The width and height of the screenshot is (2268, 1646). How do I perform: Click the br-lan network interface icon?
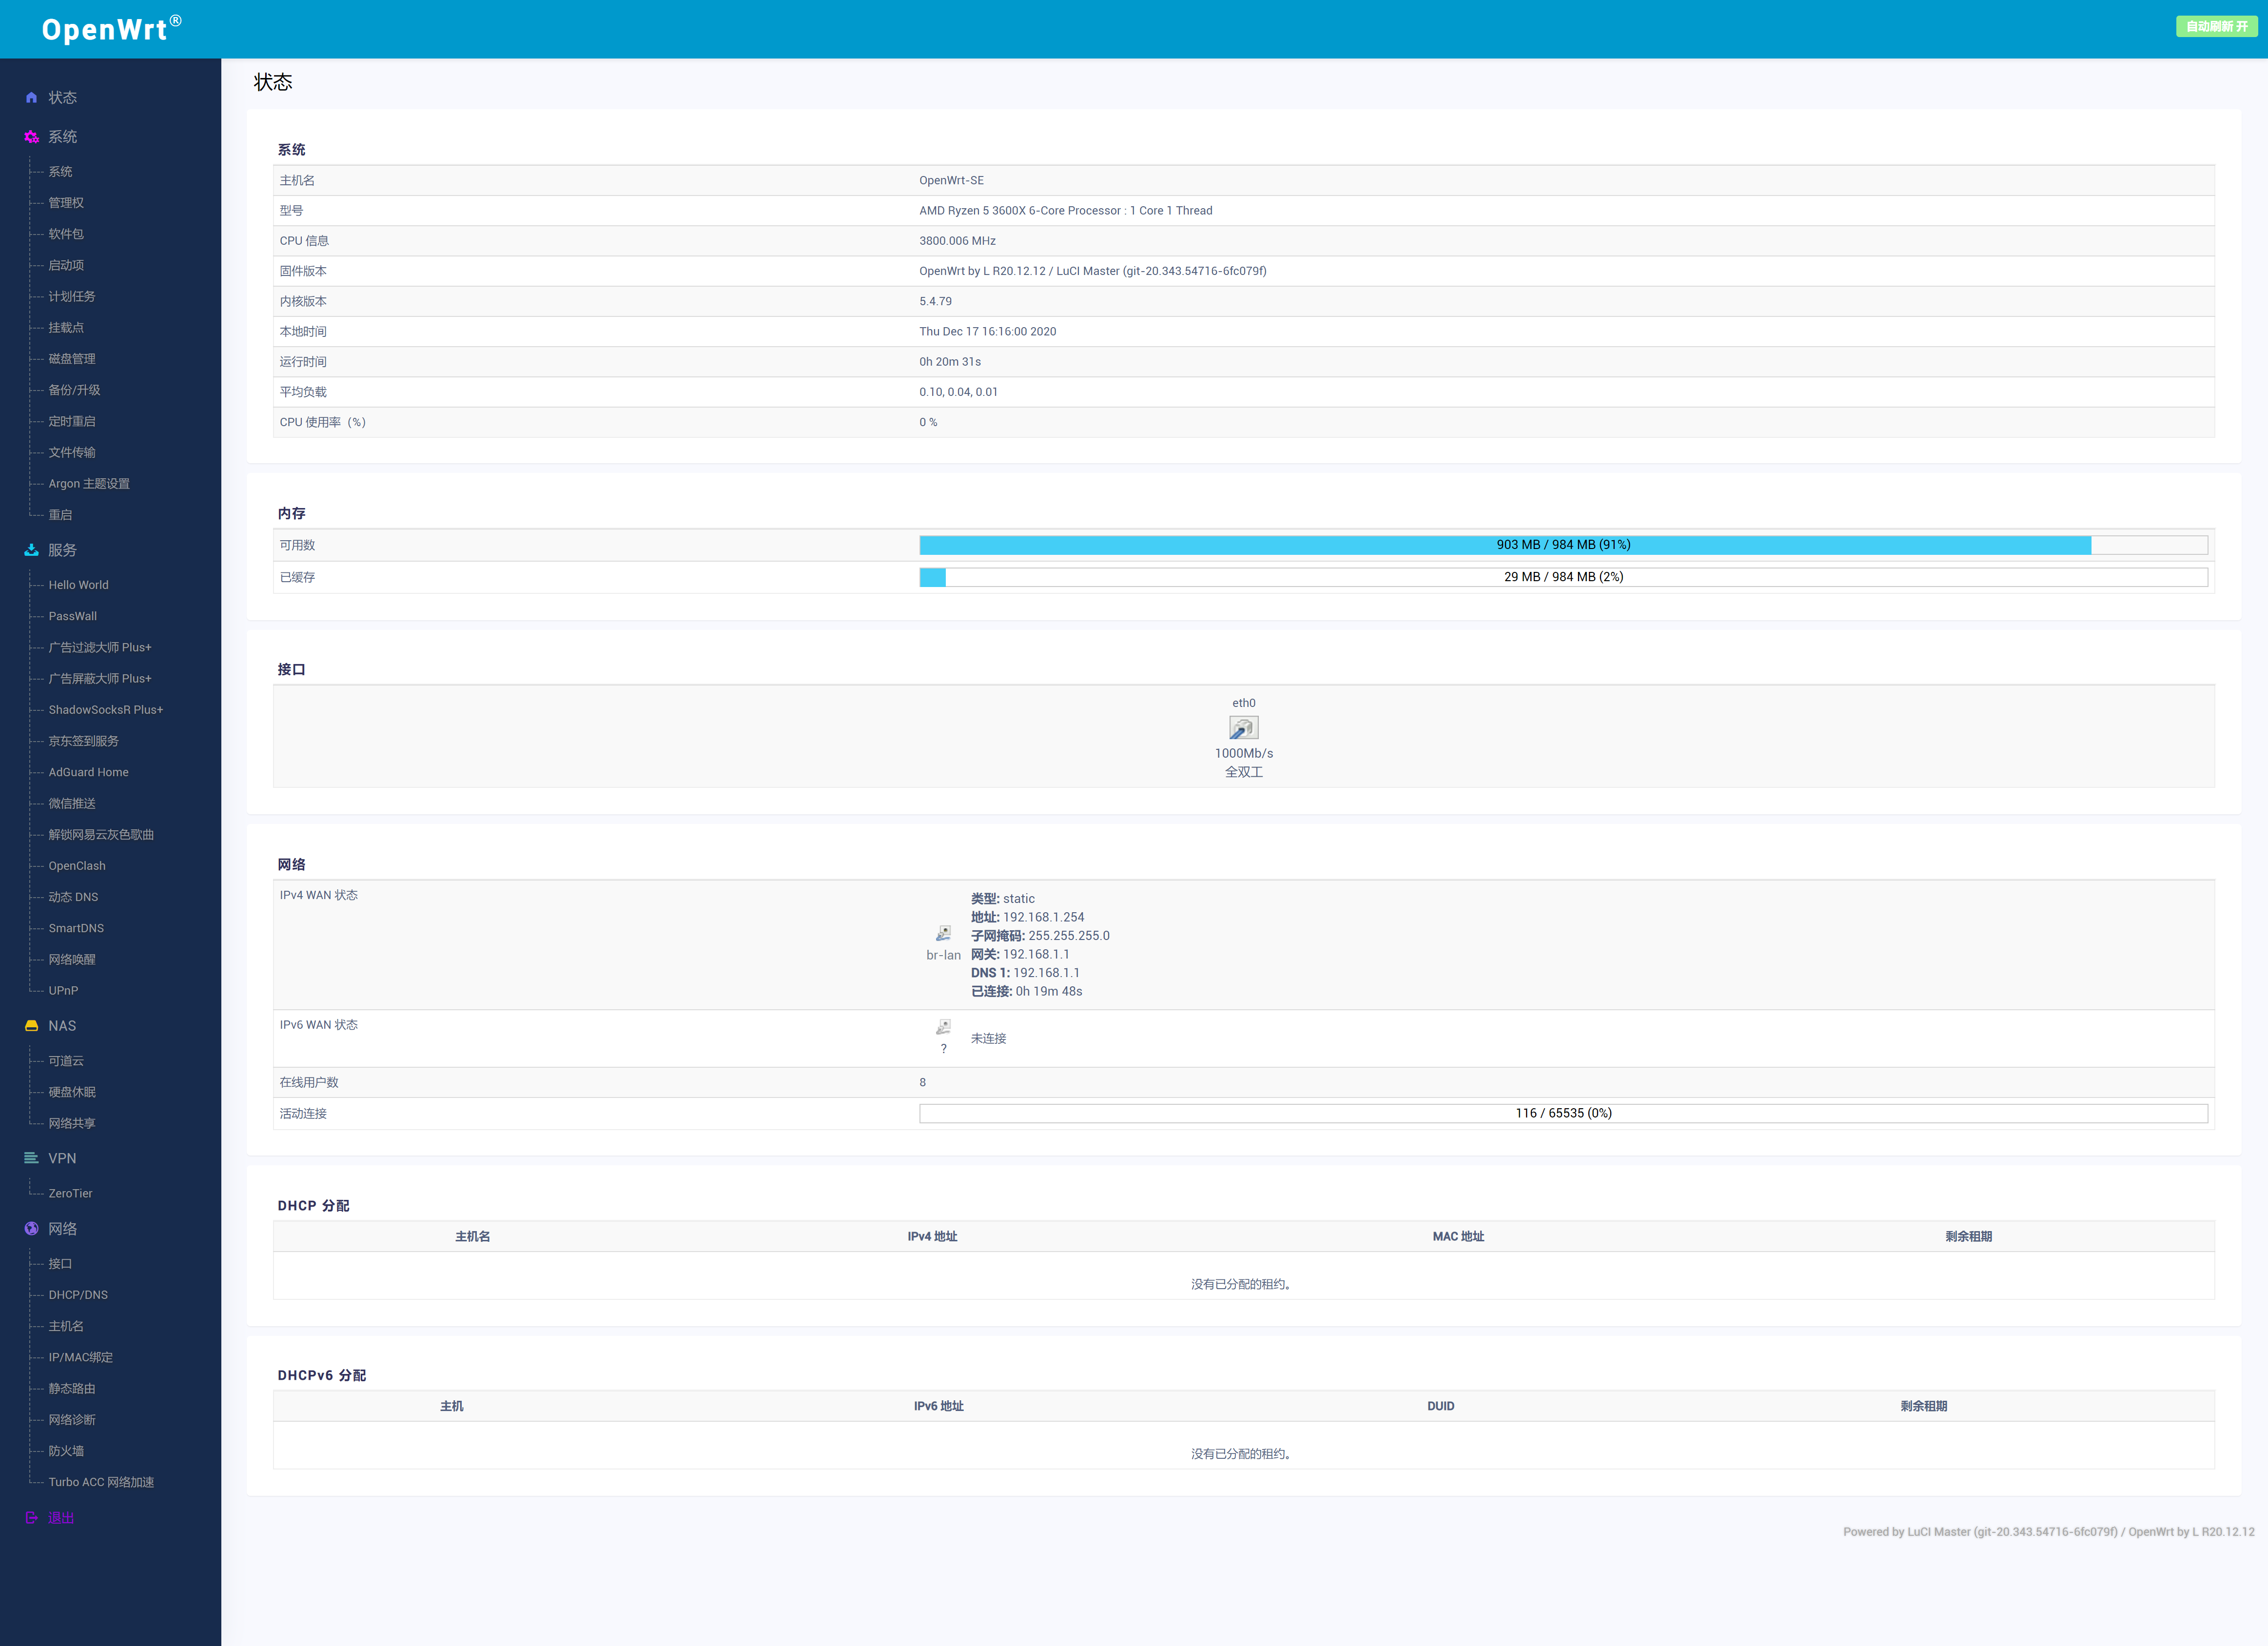[943, 933]
